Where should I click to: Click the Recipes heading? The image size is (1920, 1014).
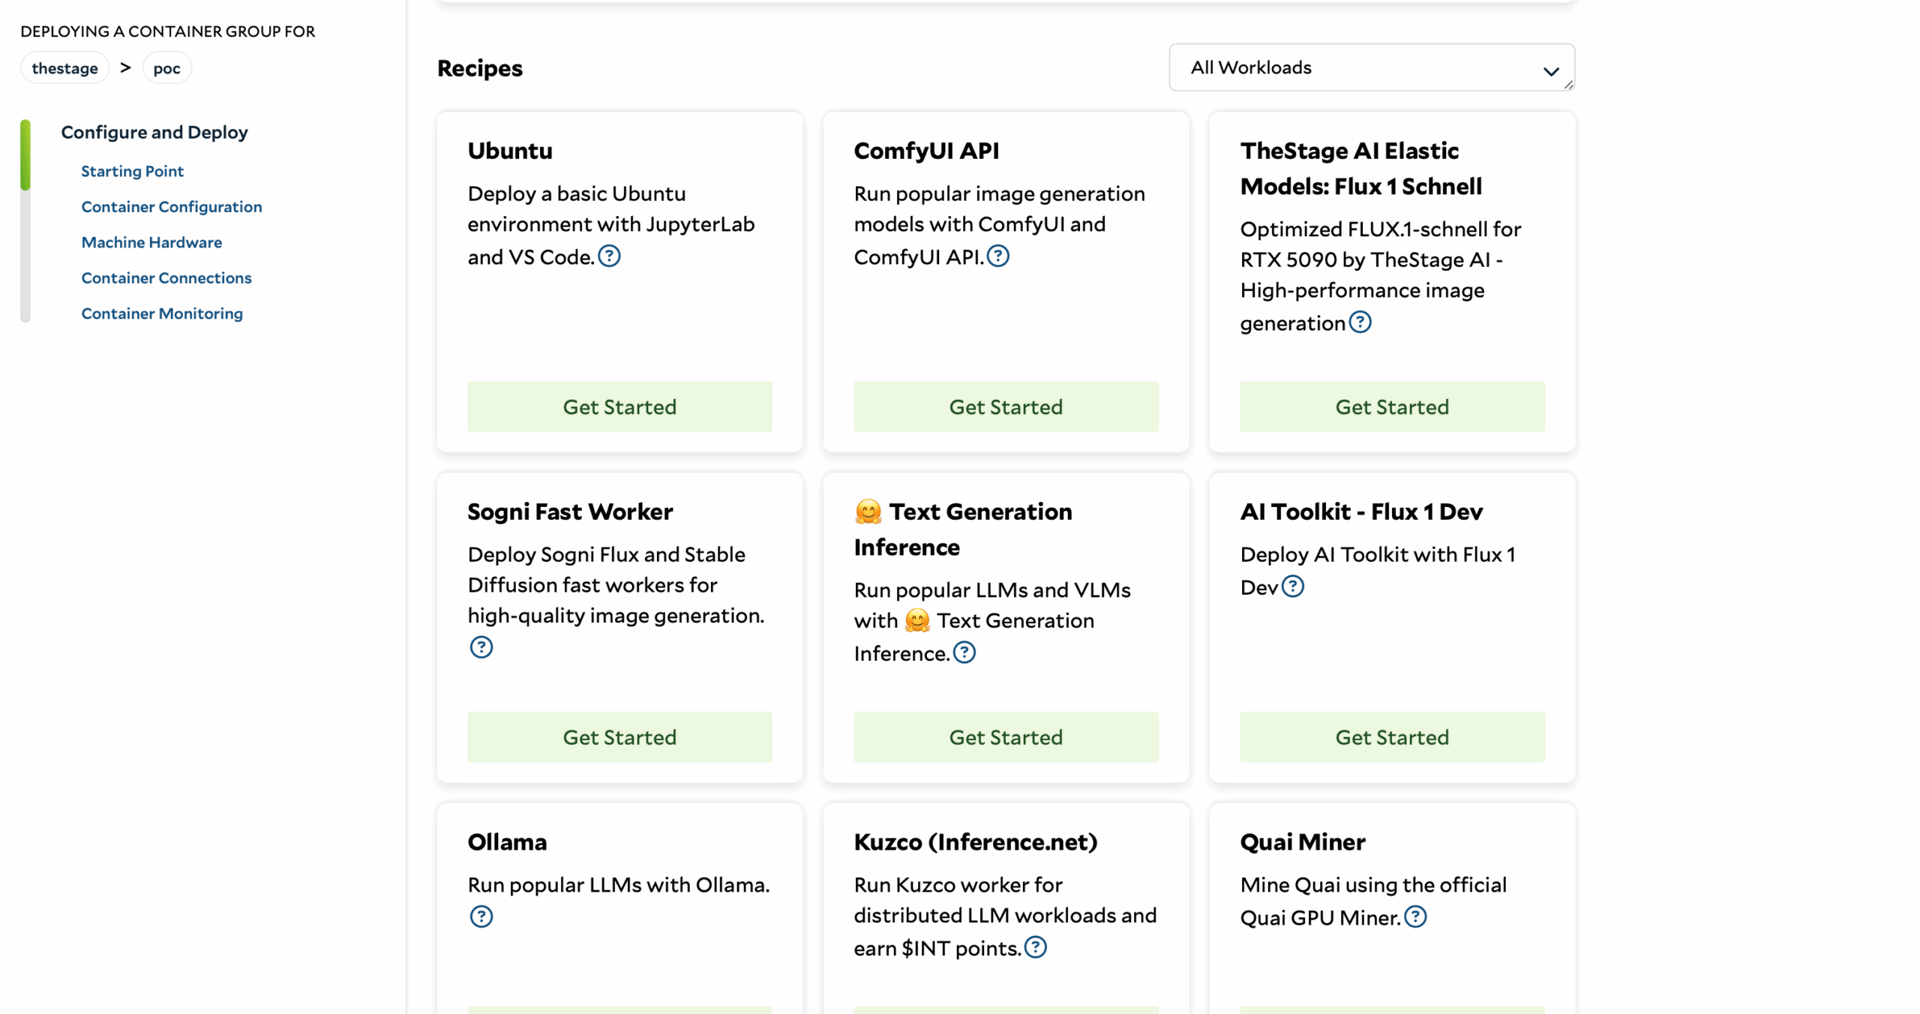click(x=480, y=68)
